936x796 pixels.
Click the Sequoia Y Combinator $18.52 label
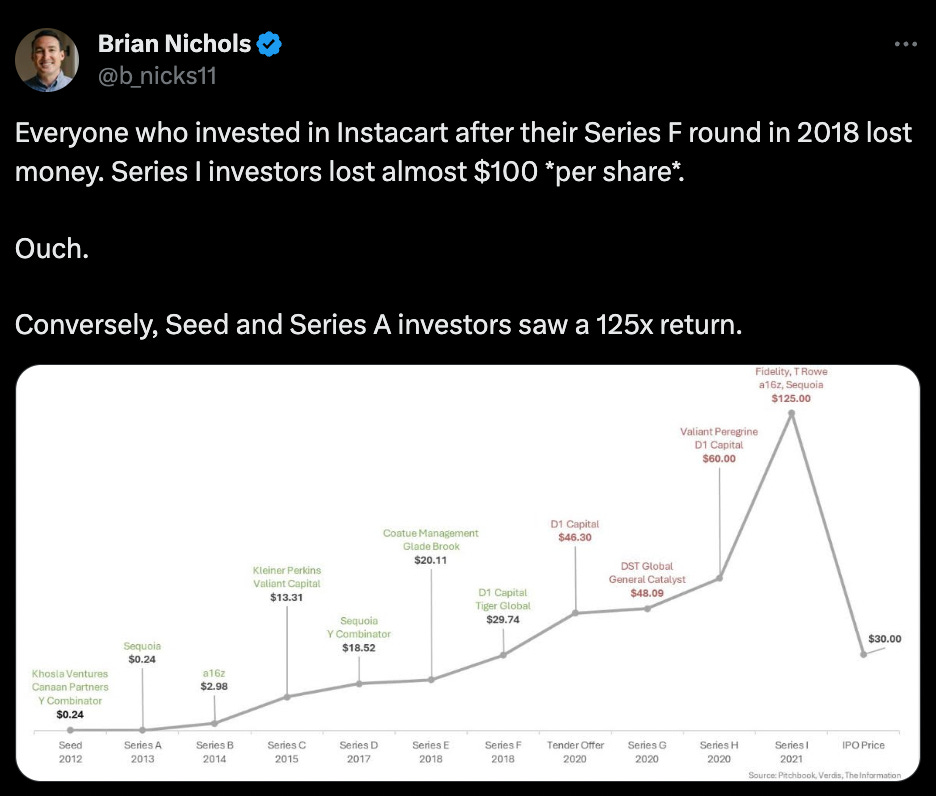(359, 634)
